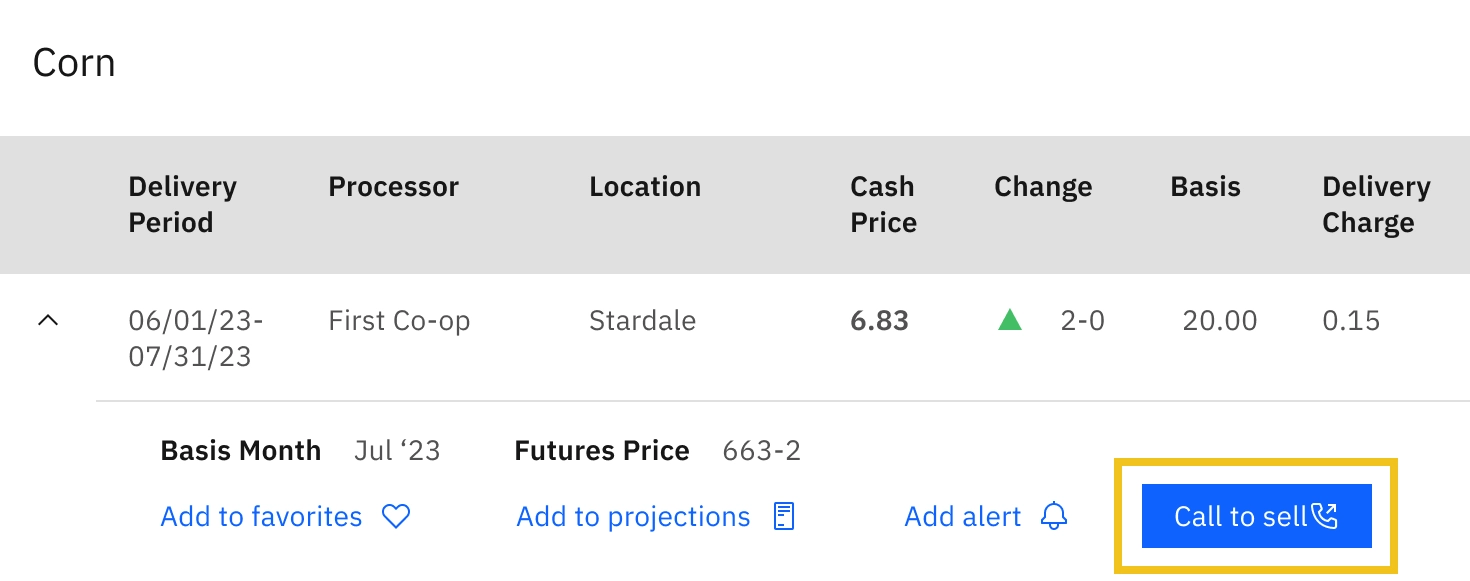Image resolution: width=1470 pixels, height=581 pixels.
Task: Sort by Delivery Period column header
Action: pos(183,204)
